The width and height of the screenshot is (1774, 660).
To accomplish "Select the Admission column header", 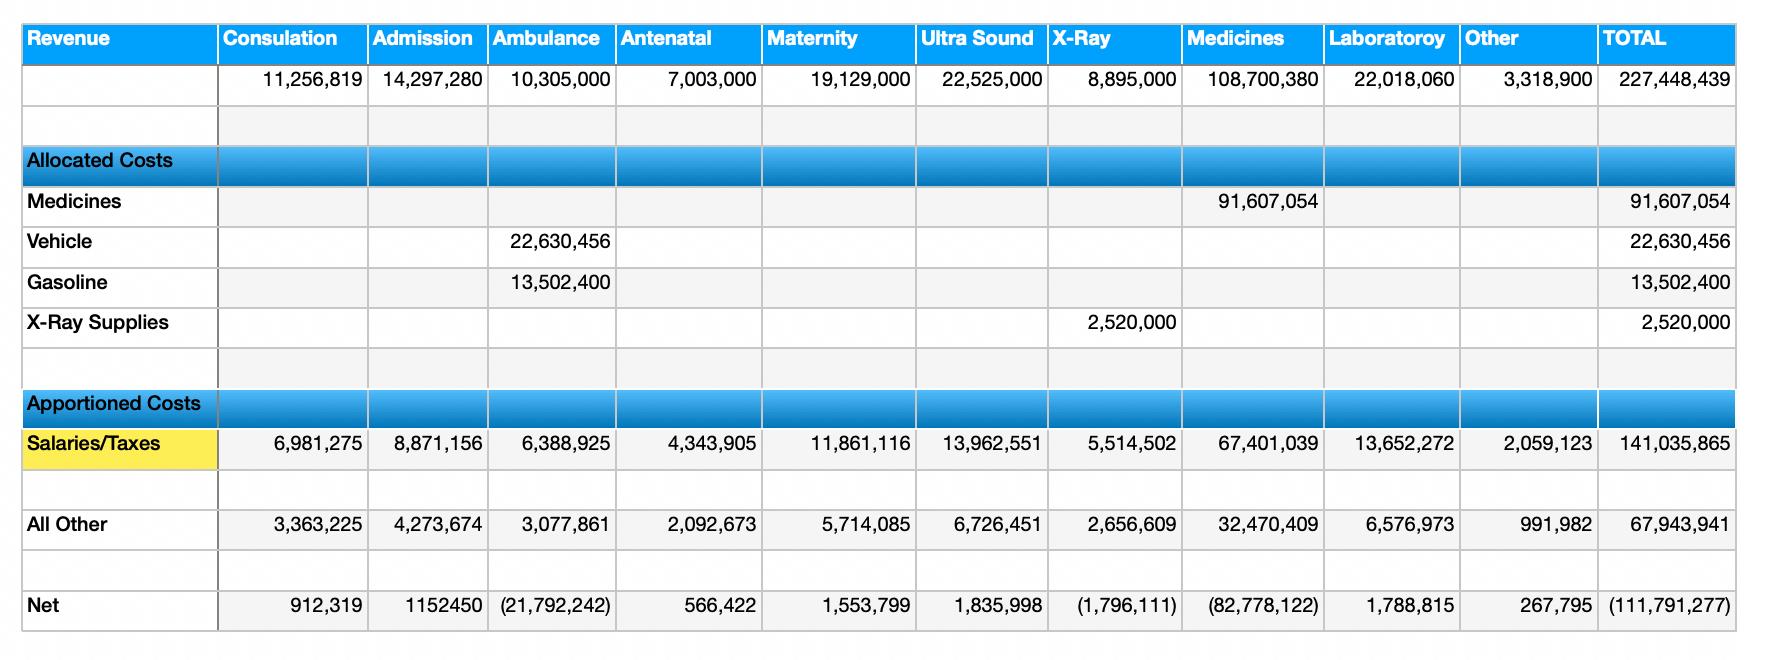I will pyautogui.click(x=428, y=45).
